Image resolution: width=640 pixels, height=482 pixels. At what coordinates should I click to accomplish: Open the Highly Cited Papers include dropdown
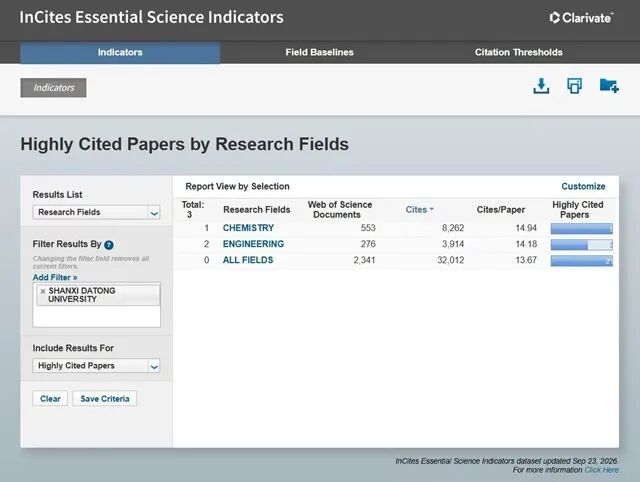pyautogui.click(x=96, y=366)
